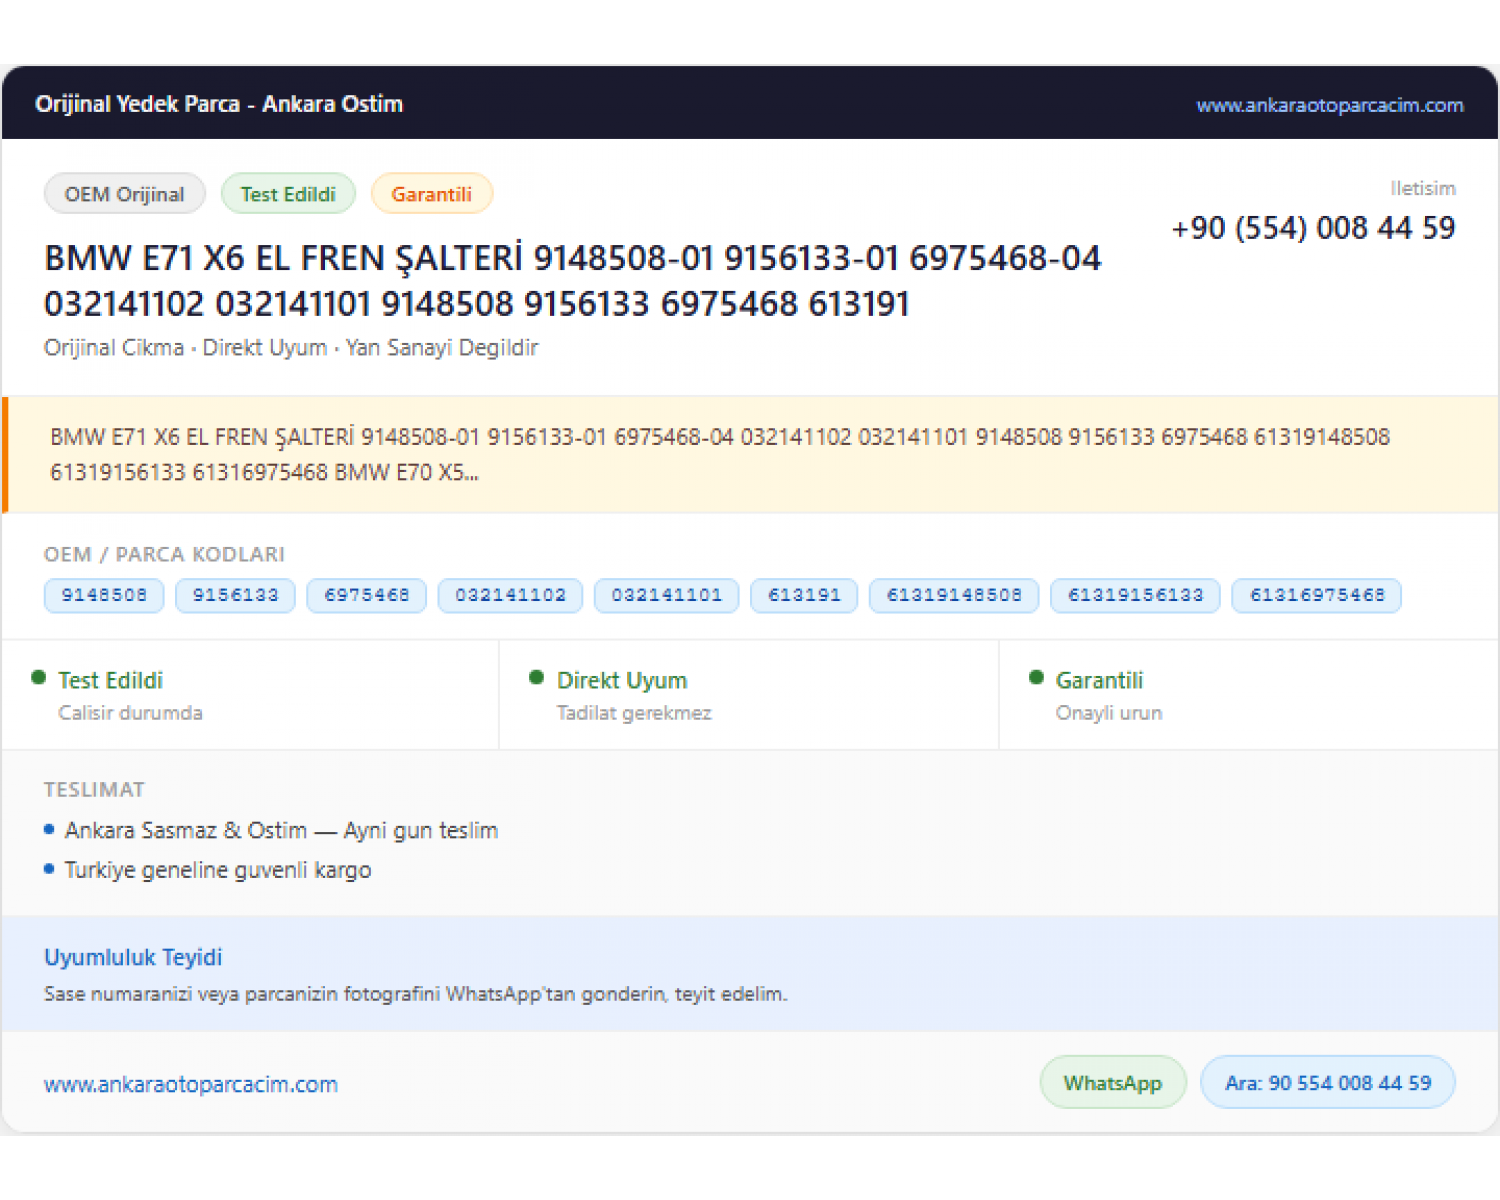Click the +90 (554) 008 44 59 phone number
The image size is (1500, 1200).
(x=1313, y=228)
